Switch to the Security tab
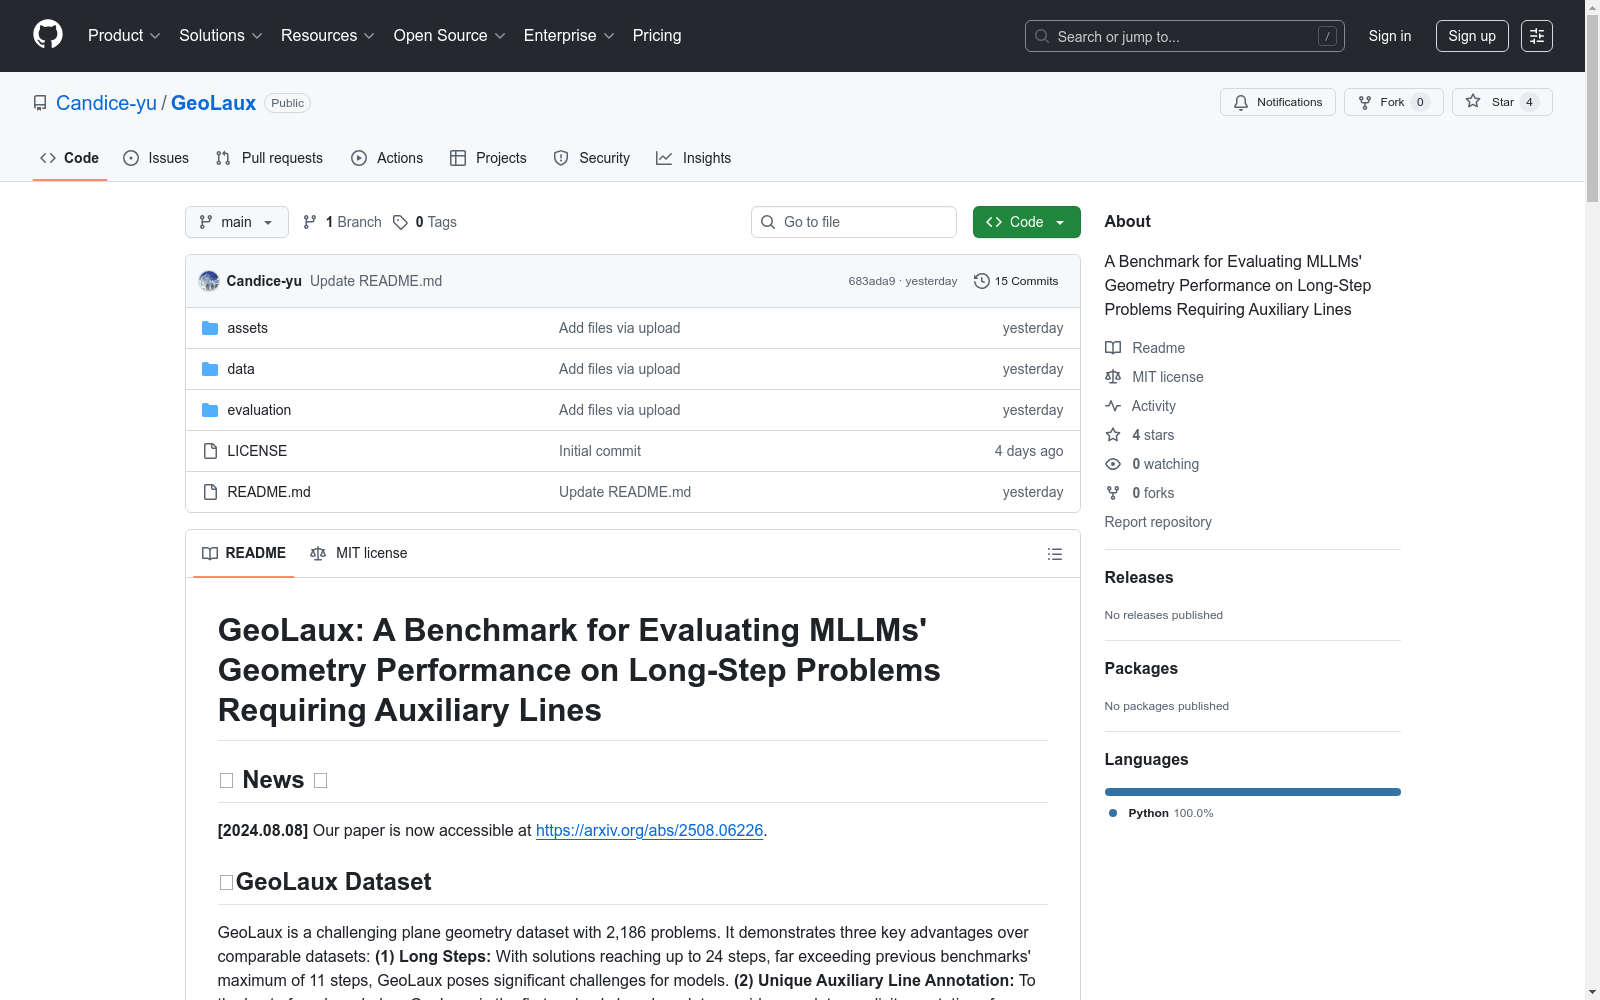1600x1000 pixels. pos(592,158)
